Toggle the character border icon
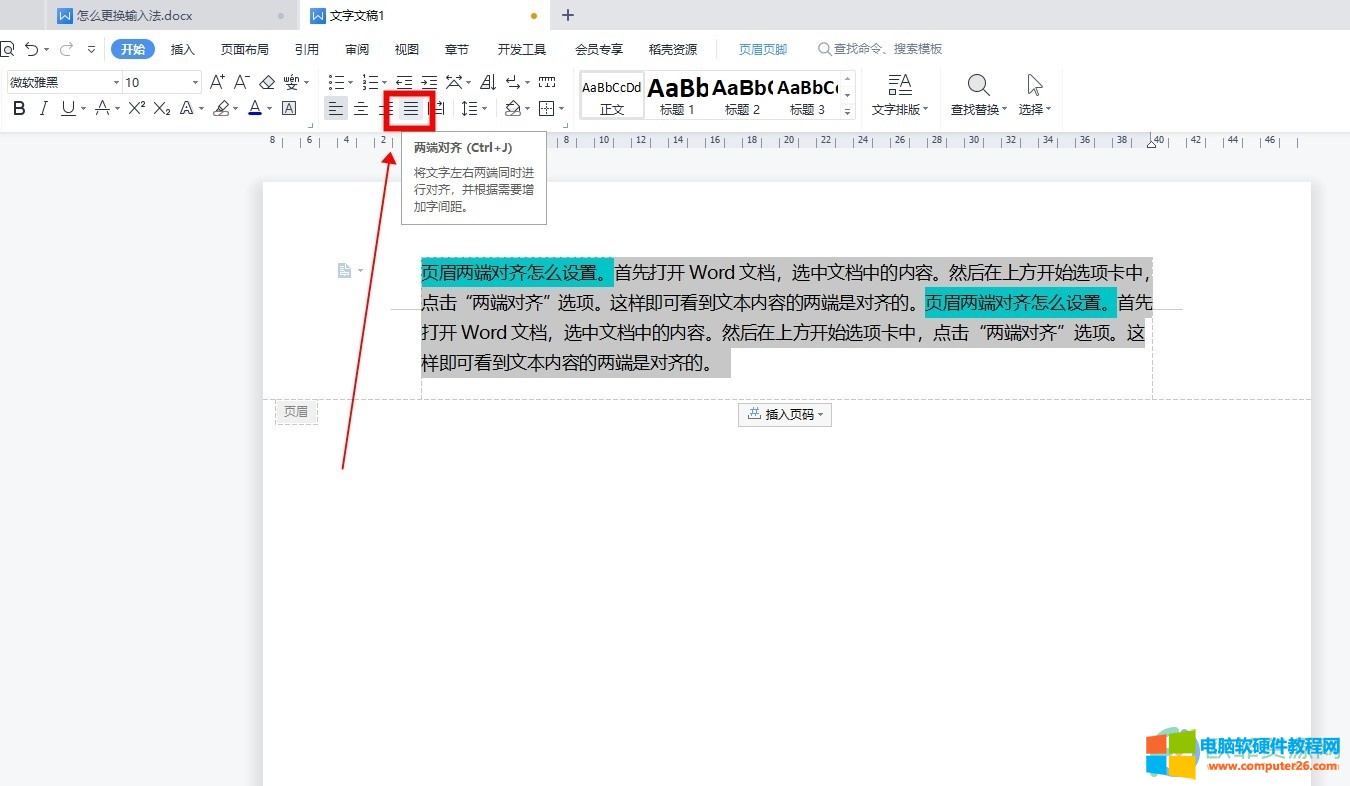This screenshot has width=1350, height=786. [289, 108]
